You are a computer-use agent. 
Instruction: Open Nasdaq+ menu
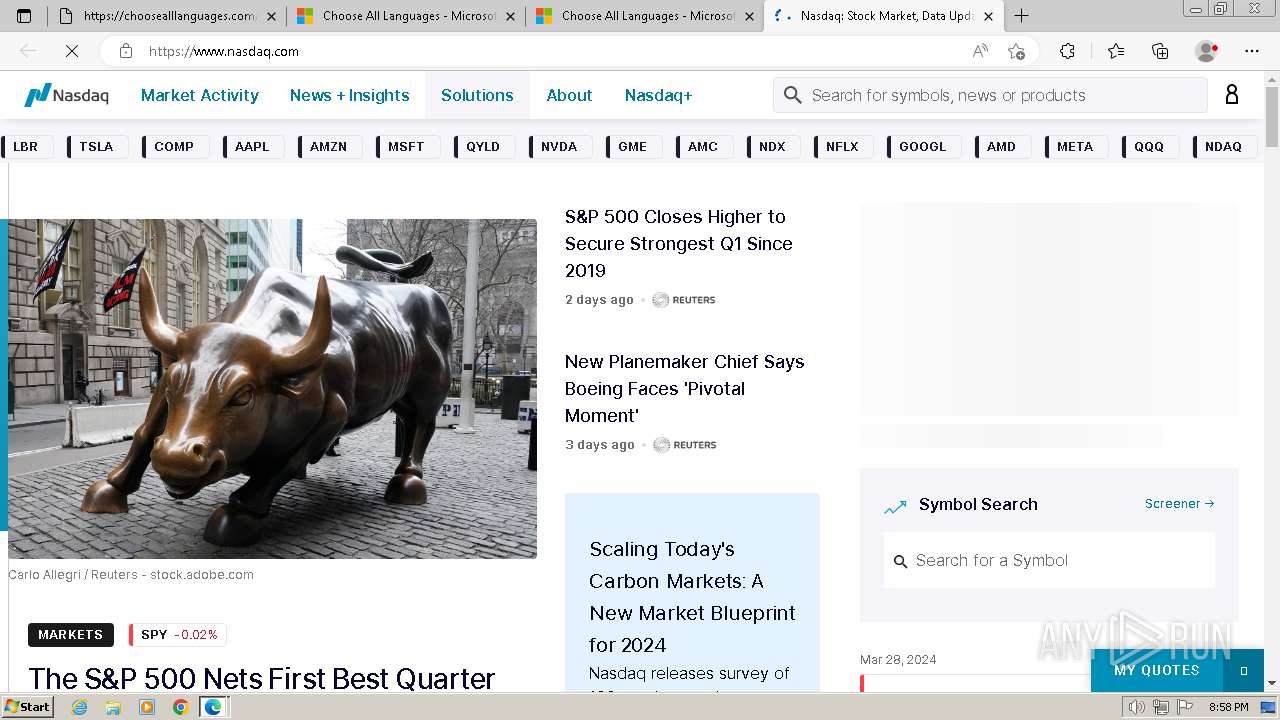pyautogui.click(x=658, y=95)
